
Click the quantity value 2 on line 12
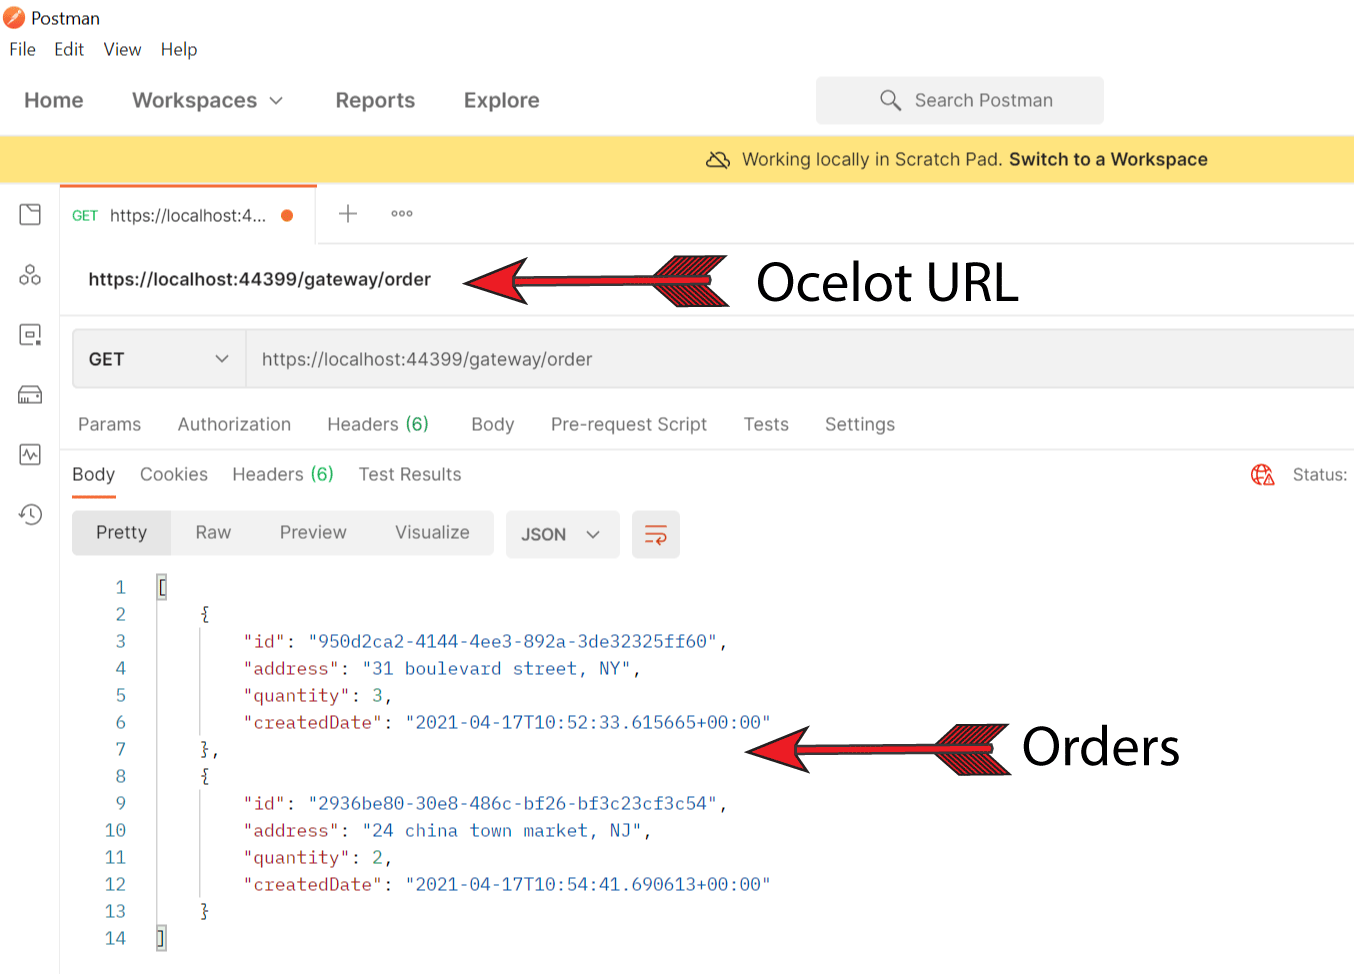pyautogui.click(x=377, y=857)
